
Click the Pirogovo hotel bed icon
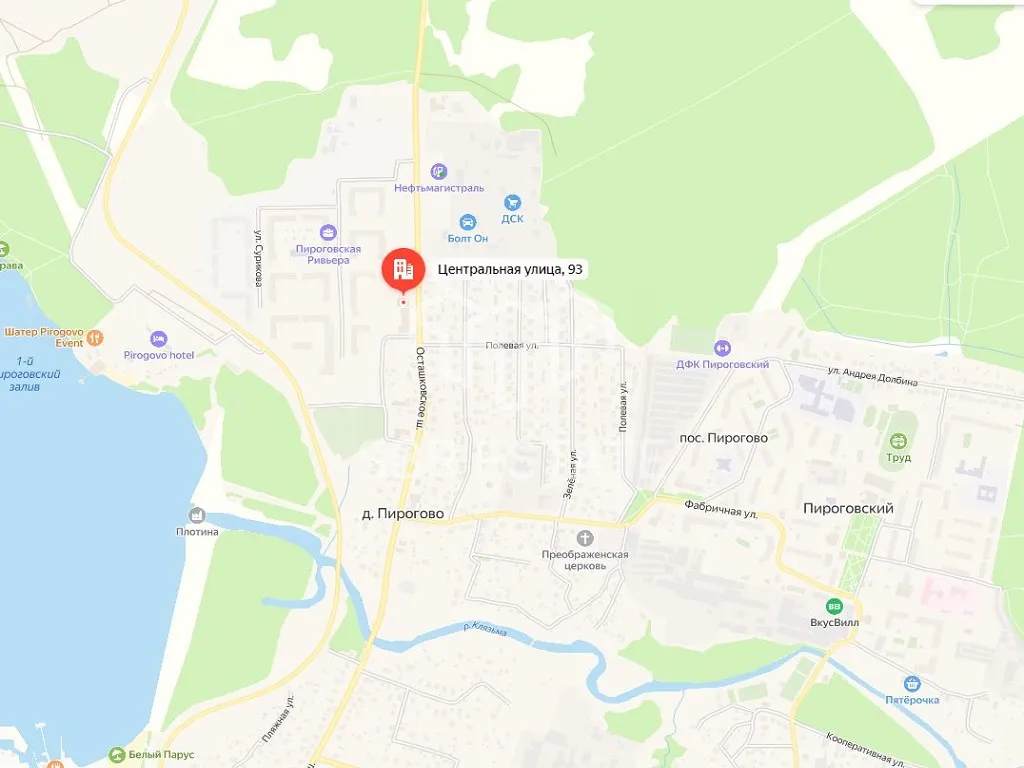coord(159,339)
